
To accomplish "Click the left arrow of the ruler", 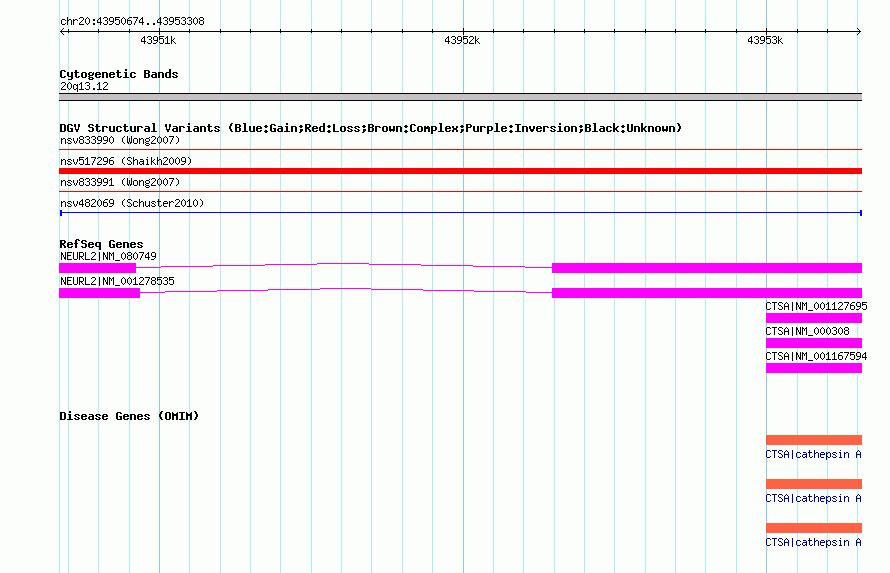I will click(63, 31).
